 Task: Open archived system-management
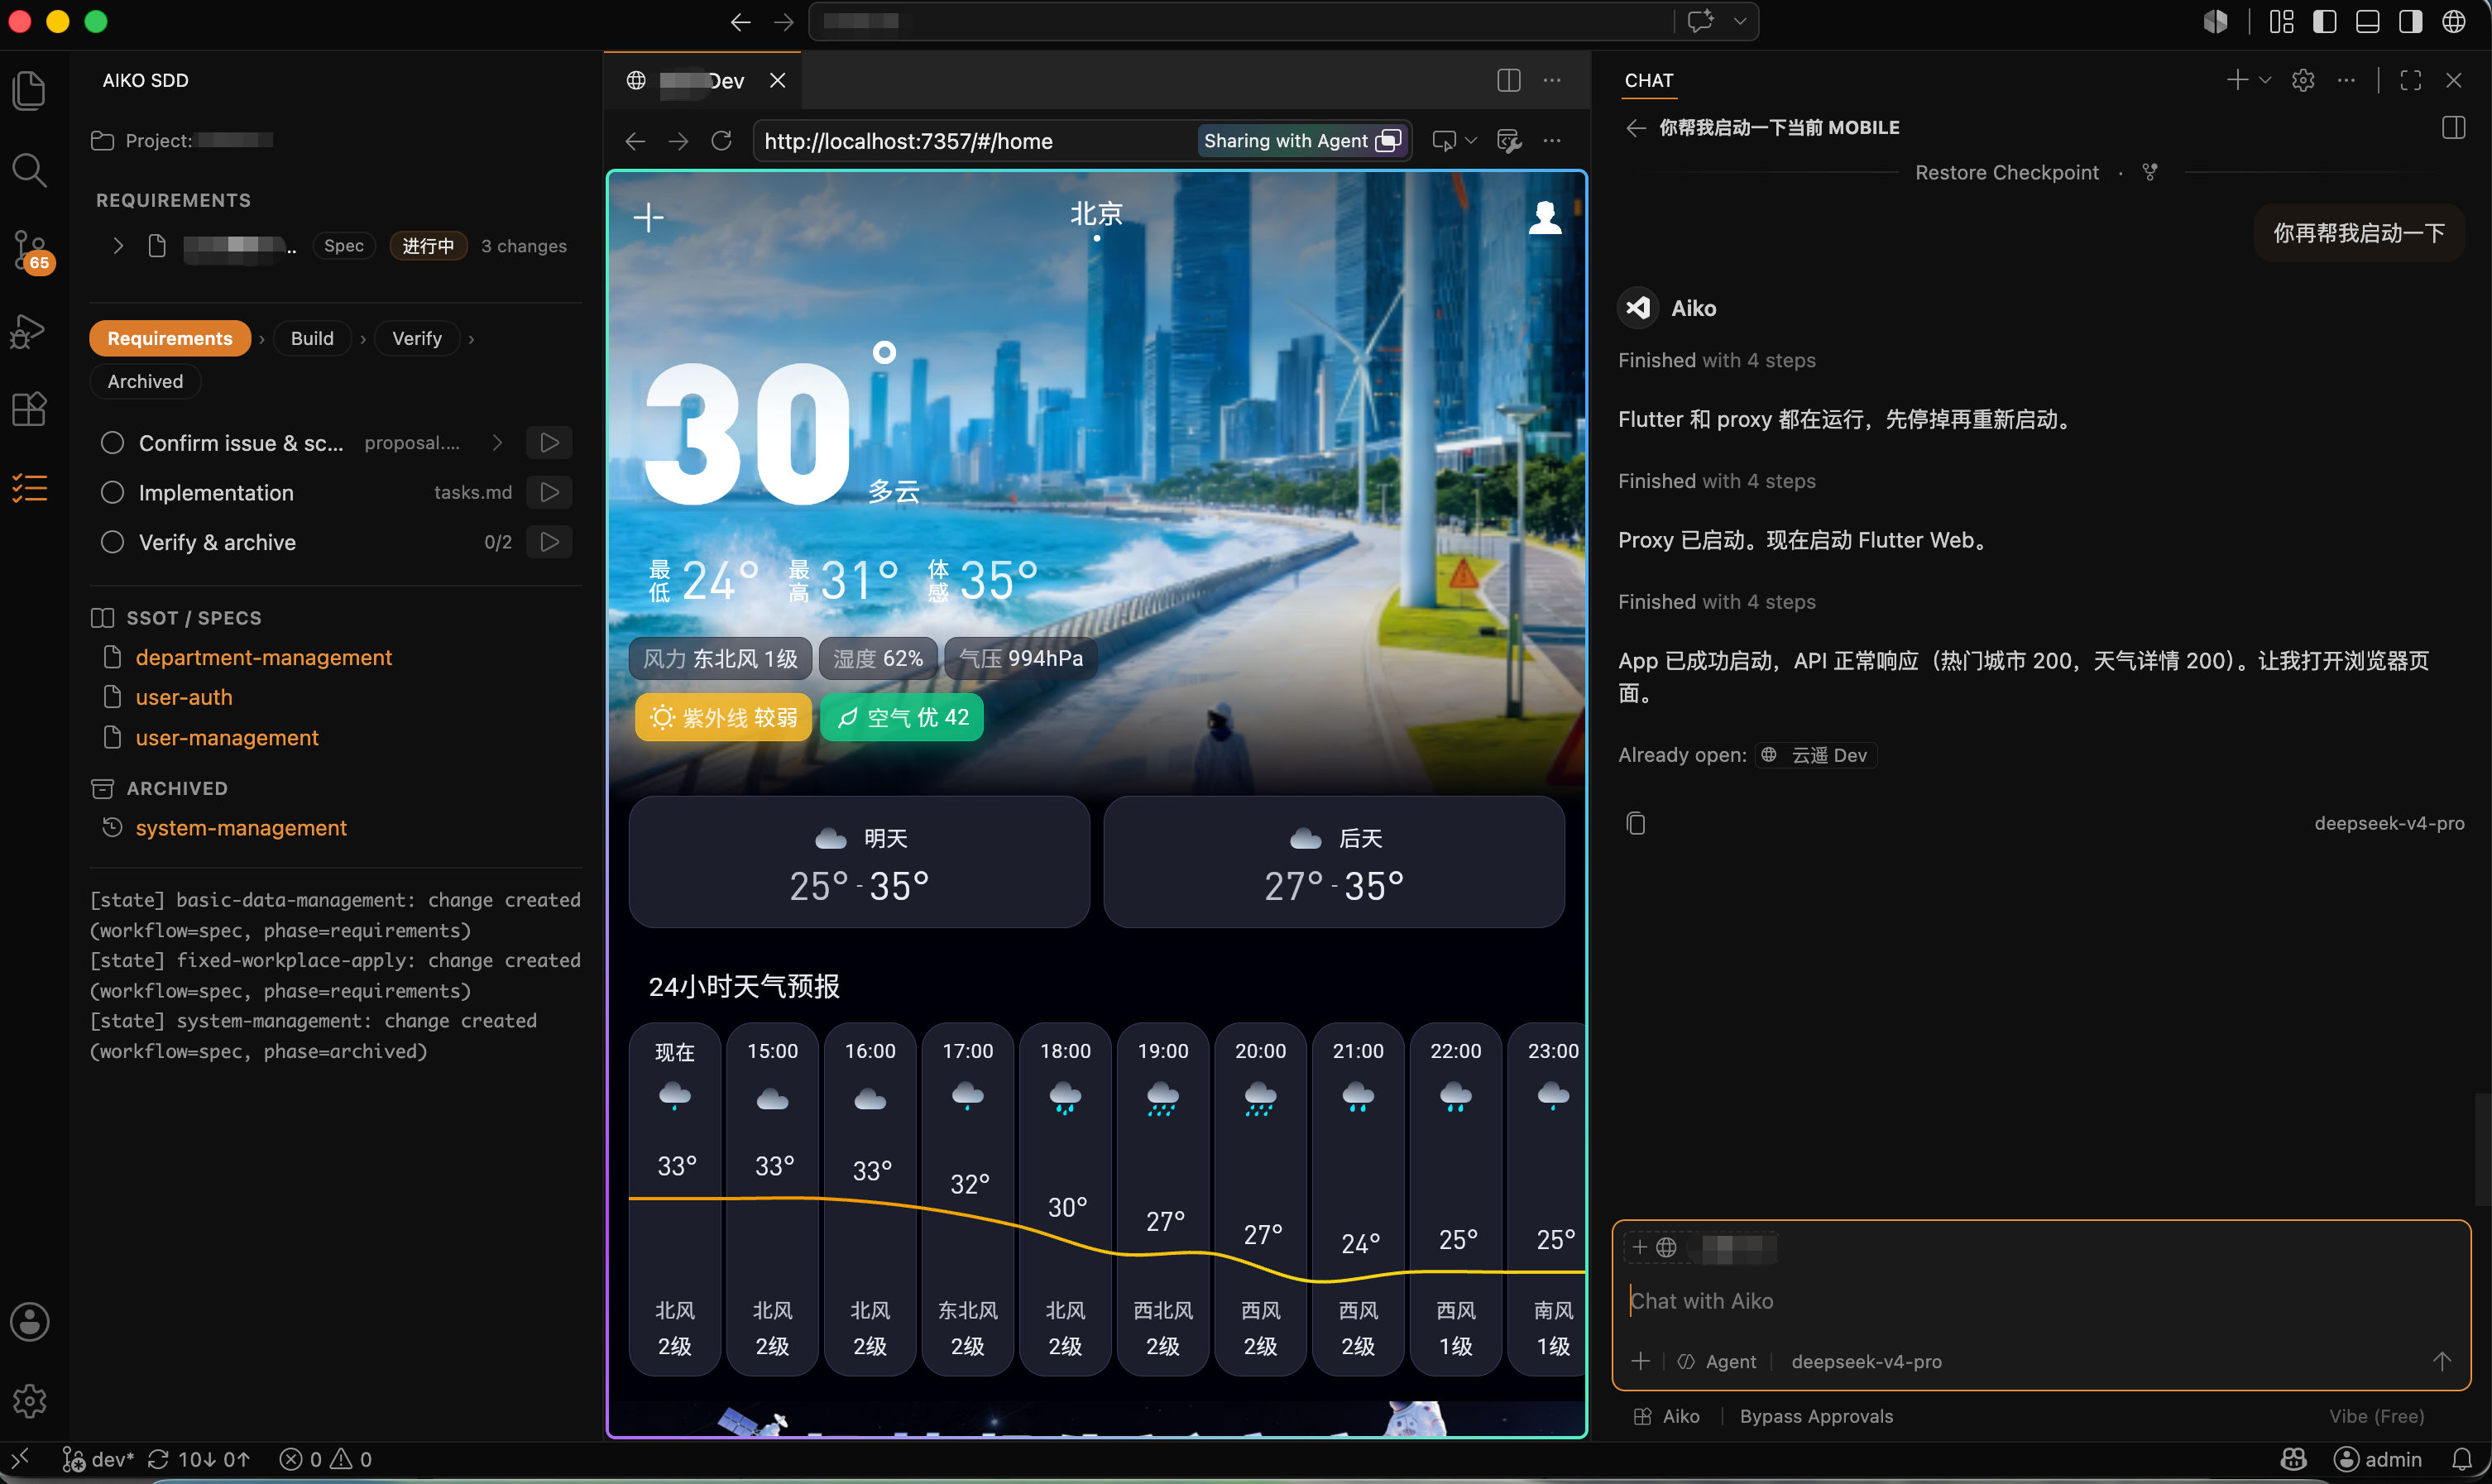[x=241, y=827]
